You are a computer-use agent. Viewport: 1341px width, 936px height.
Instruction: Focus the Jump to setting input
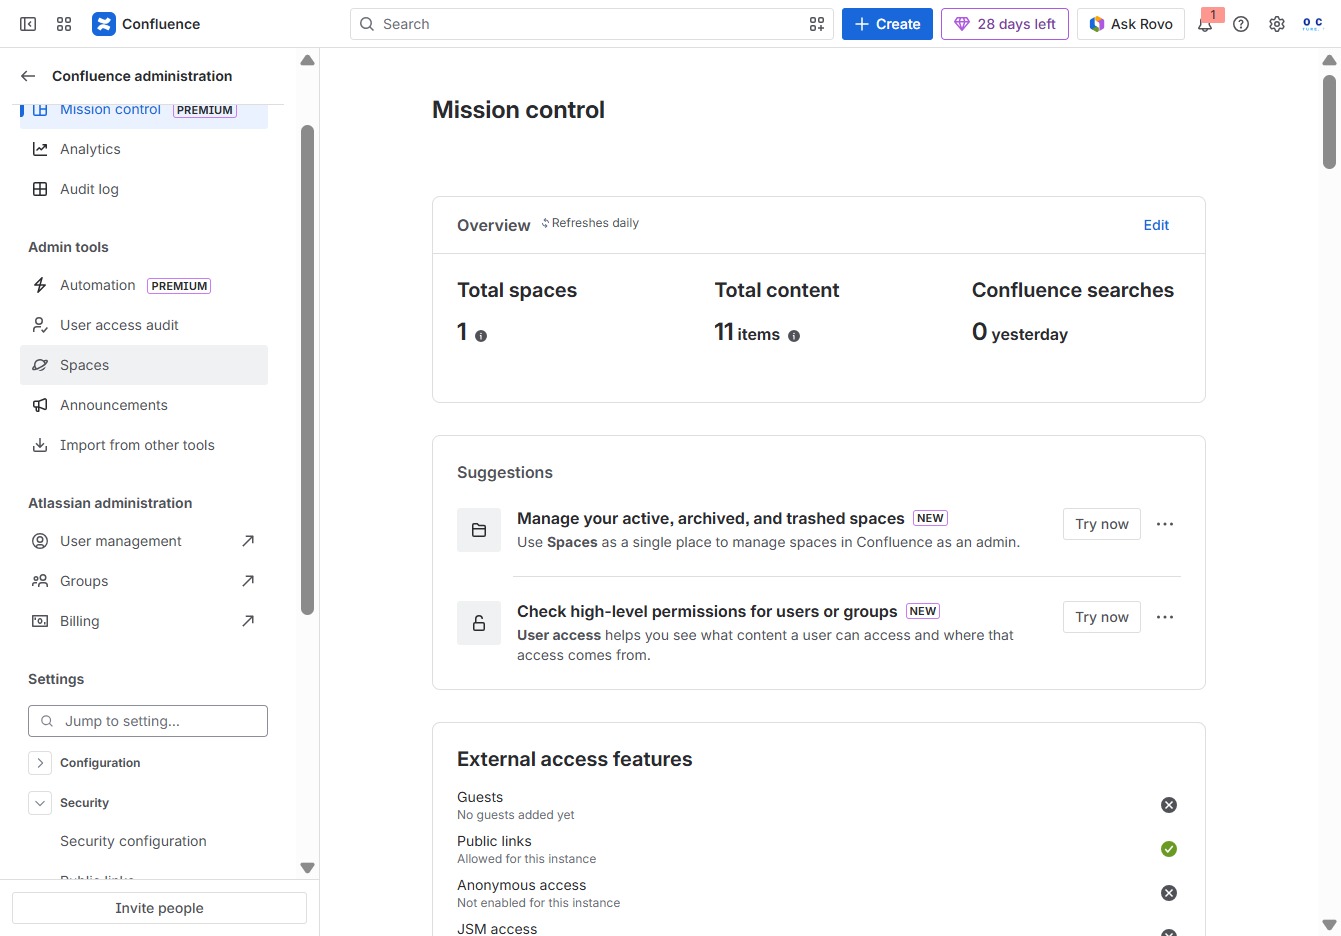click(x=148, y=721)
